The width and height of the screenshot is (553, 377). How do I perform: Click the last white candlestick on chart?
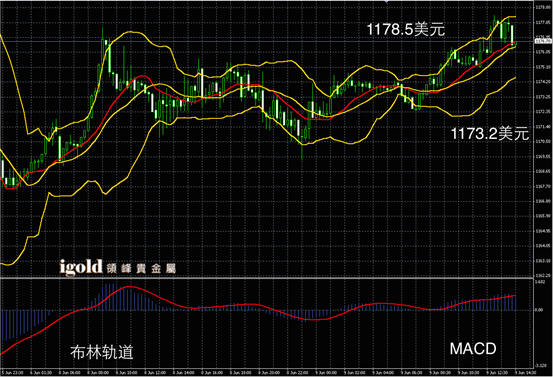click(x=512, y=34)
